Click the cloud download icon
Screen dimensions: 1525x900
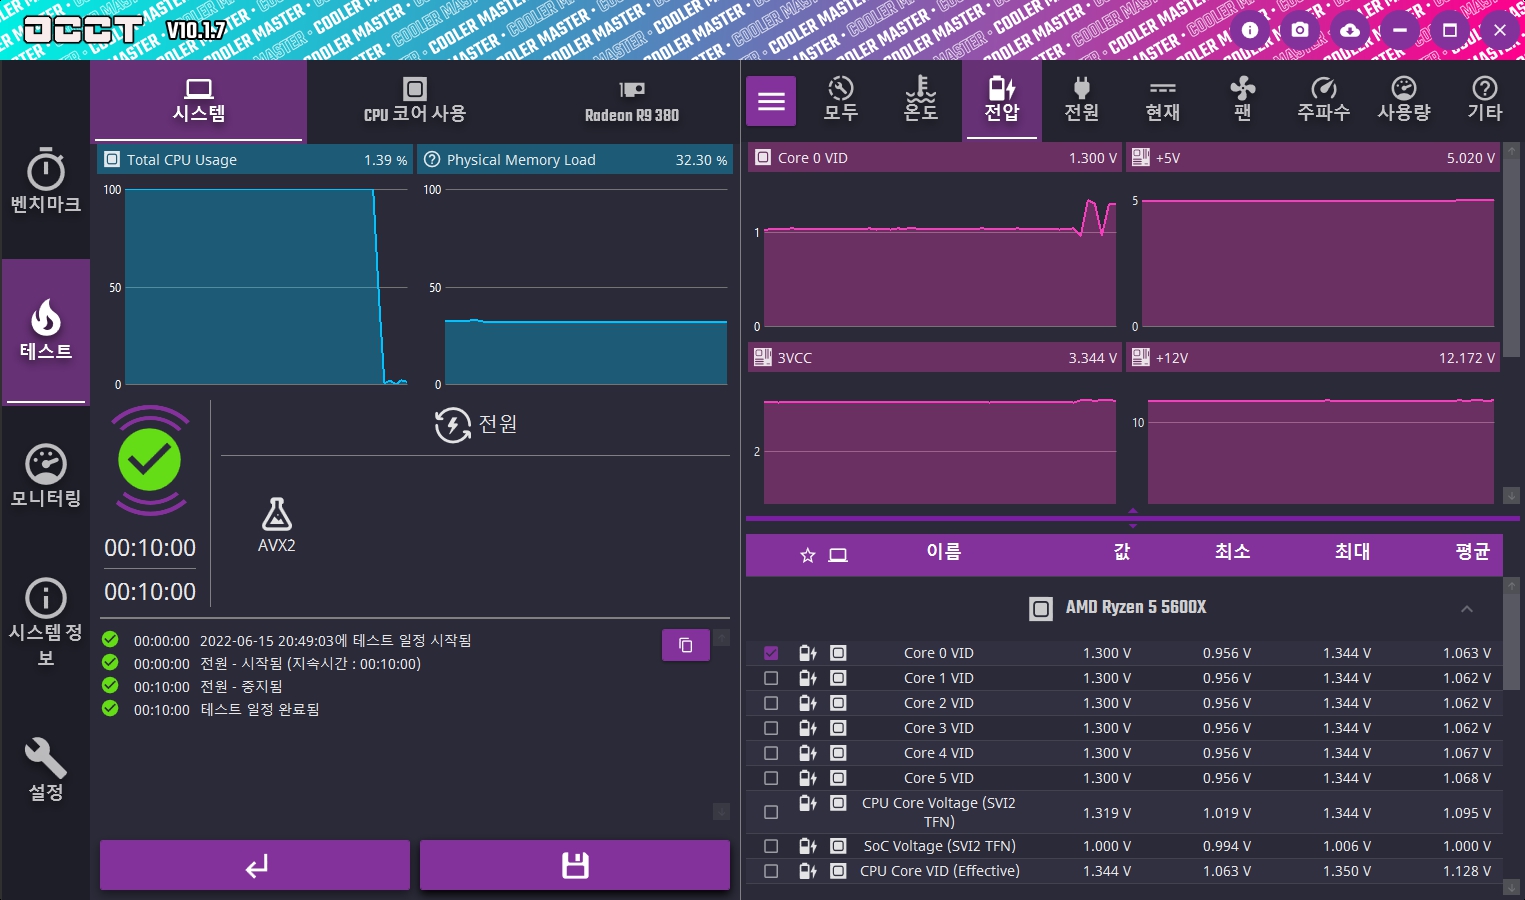(x=1350, y=30)
